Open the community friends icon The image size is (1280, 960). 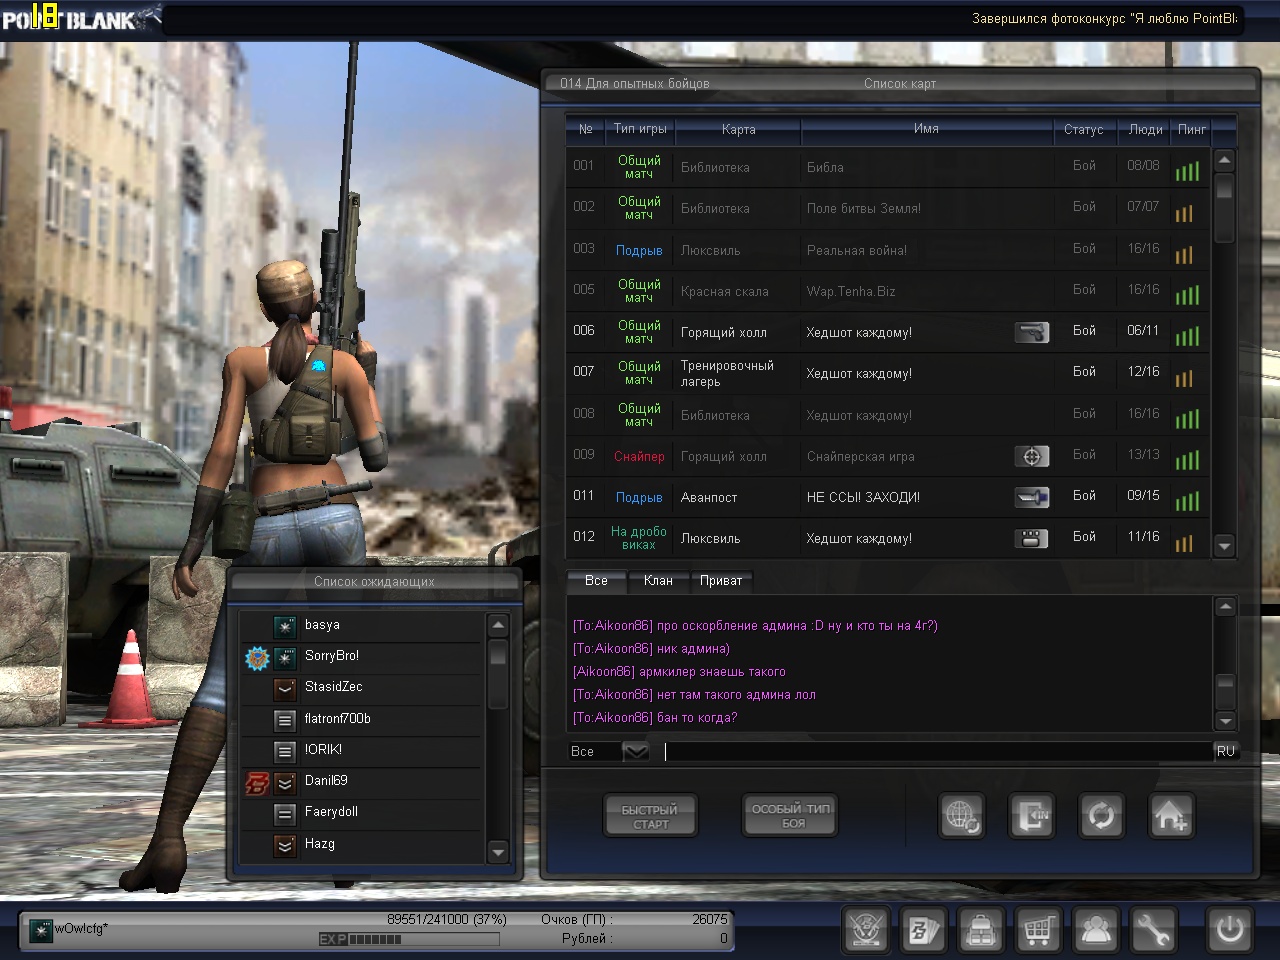click(1096, 930)
